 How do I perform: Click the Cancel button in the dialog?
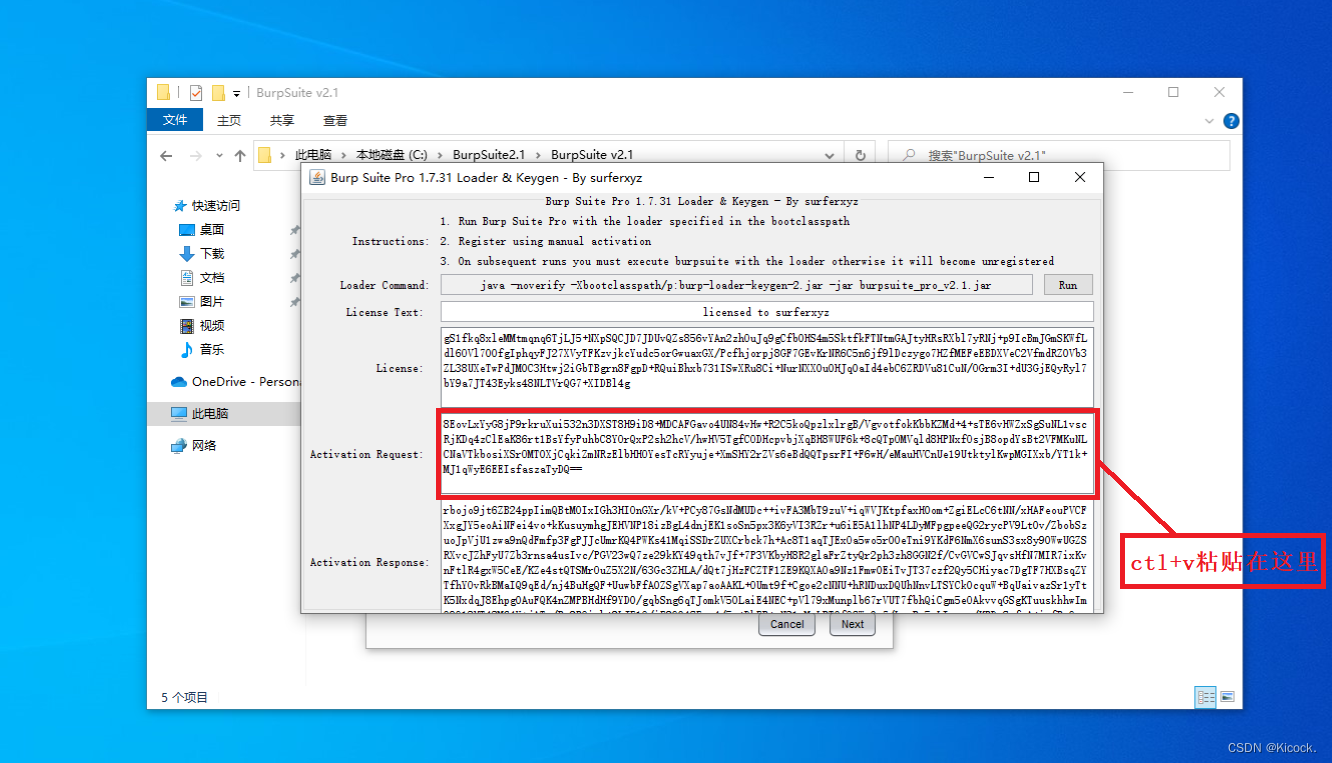click(x=787, y=624)
